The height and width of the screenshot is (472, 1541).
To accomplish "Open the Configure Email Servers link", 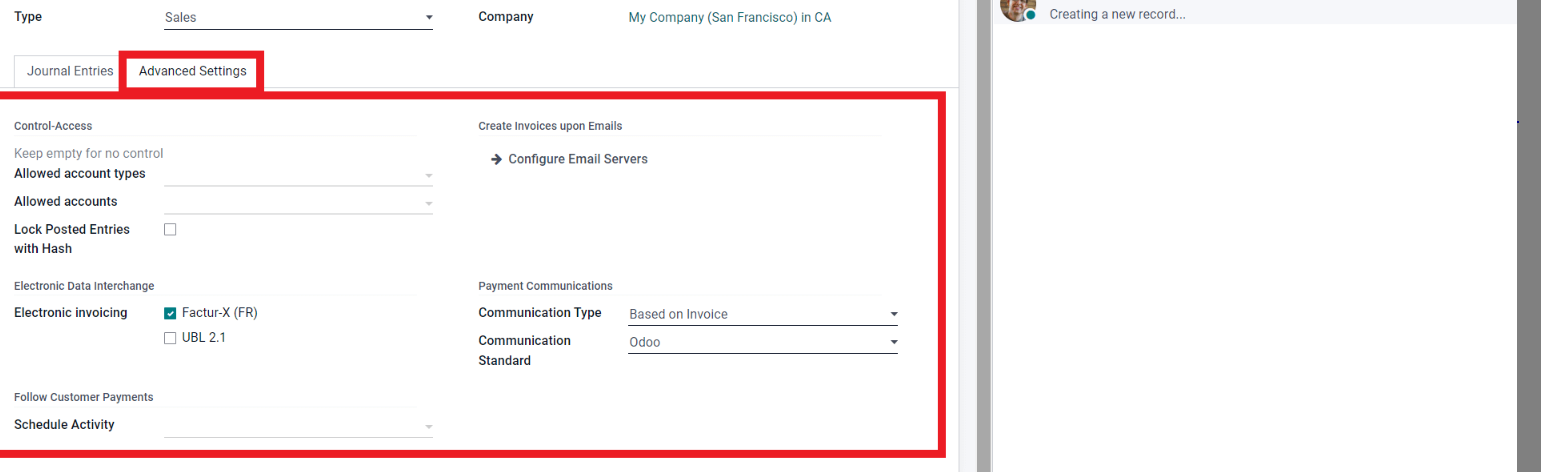I will tap(578, 159).
